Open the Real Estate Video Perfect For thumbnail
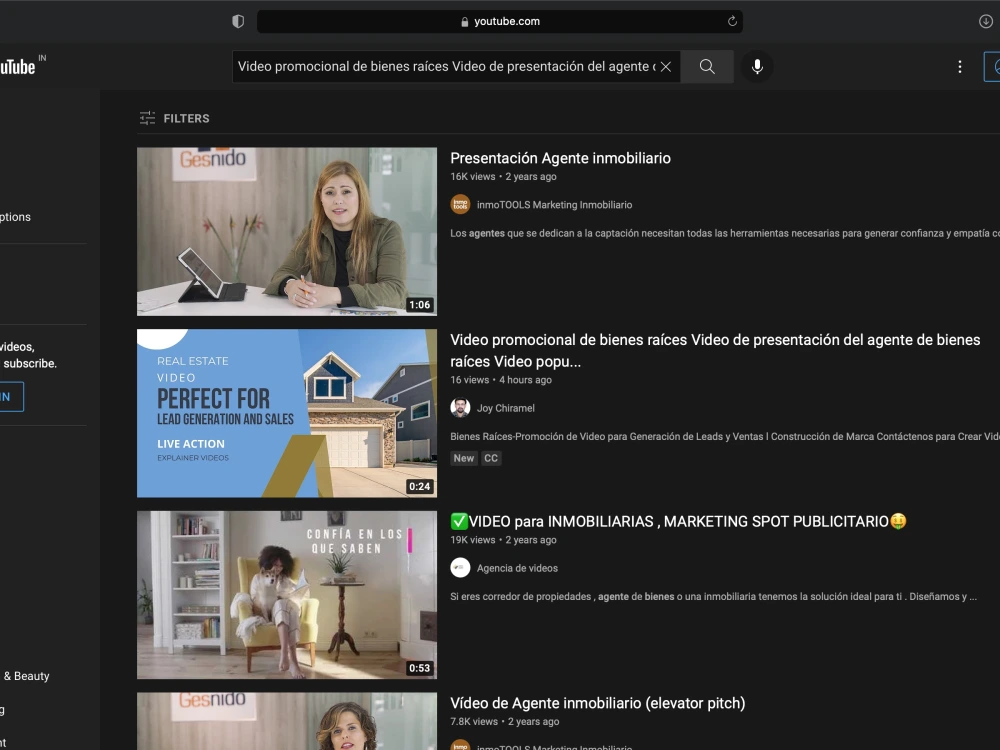The height and width of the screenshot is (750, 1000). point(287,413)
